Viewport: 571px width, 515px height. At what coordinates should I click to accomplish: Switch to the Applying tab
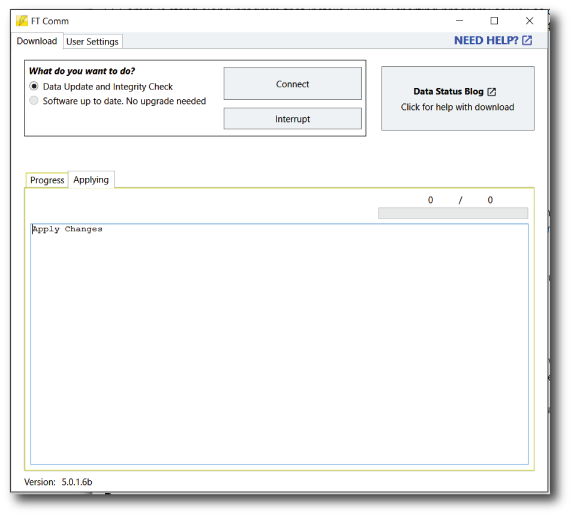(x=91, y=180)
